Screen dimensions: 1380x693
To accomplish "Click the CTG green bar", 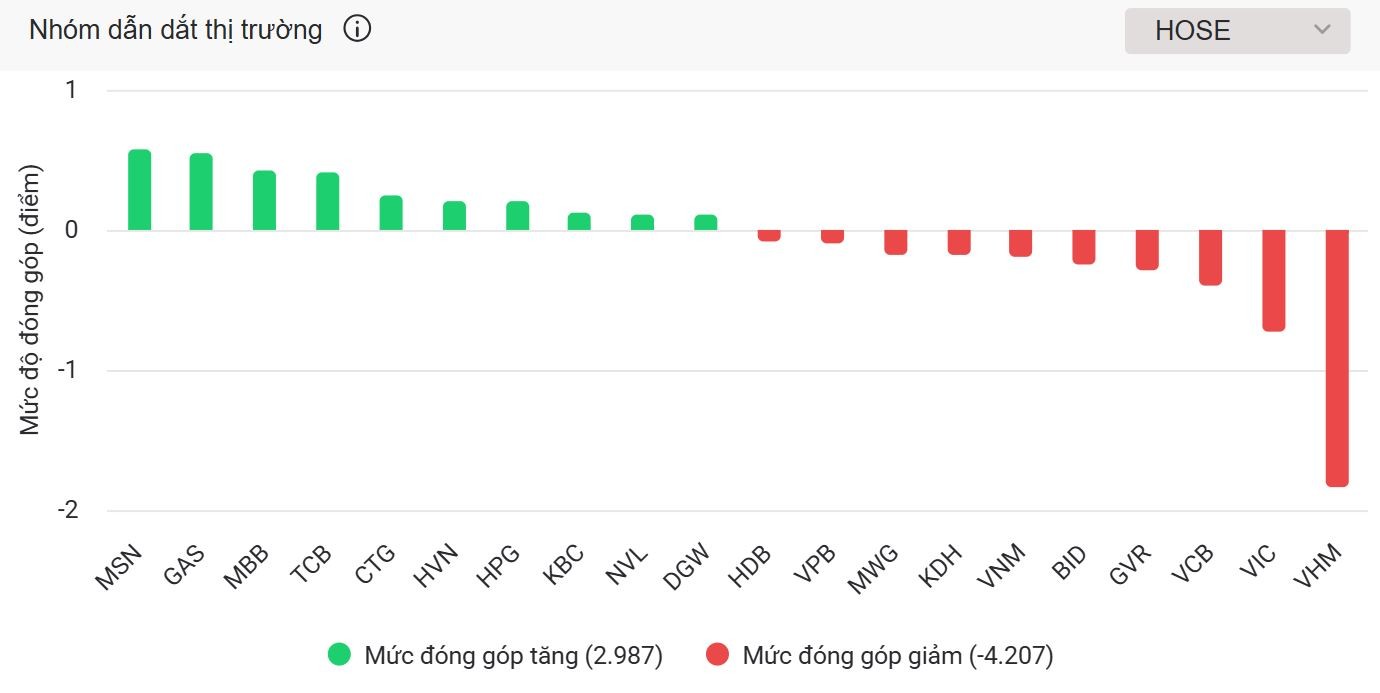I will point(391,213).
